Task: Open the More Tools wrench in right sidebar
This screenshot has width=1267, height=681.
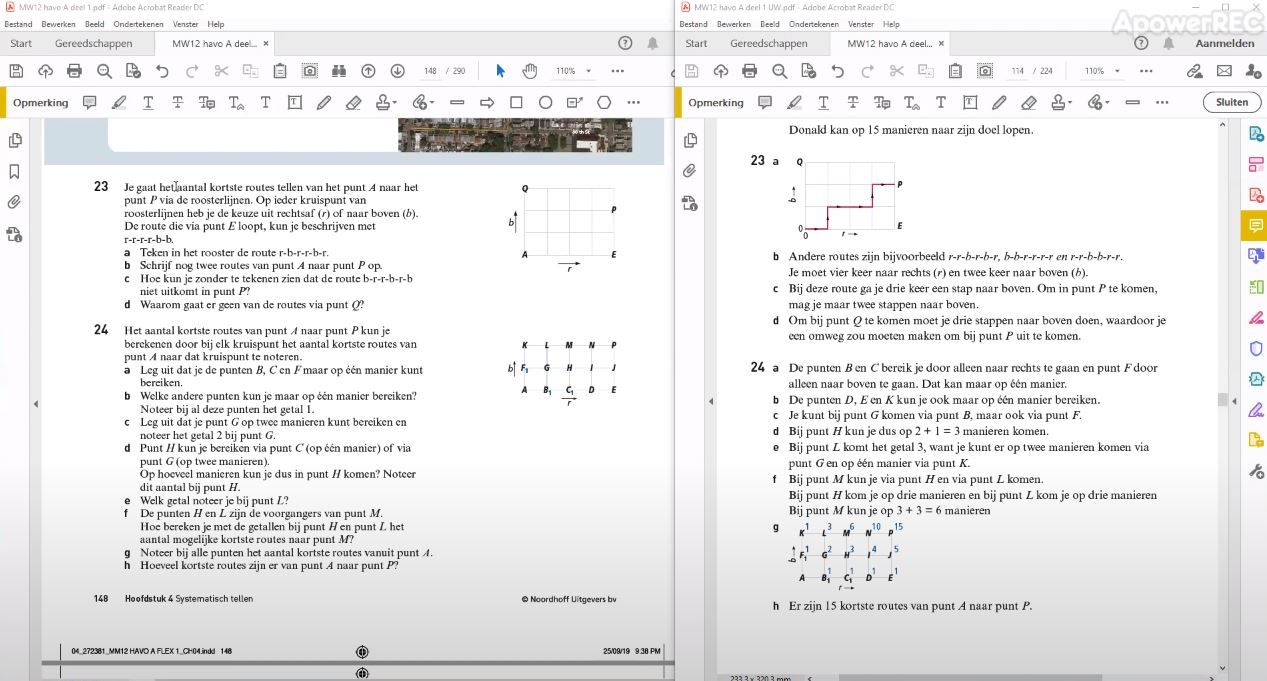Action: click(x=1256, y=471)
